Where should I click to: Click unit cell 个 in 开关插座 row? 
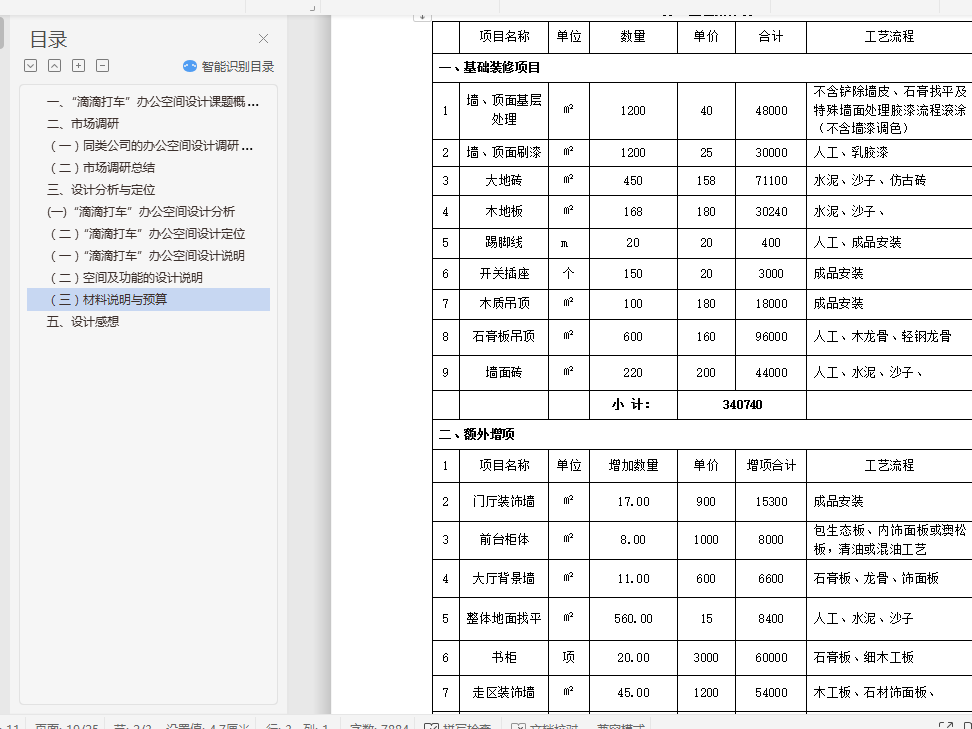click(x=568, y=273)
